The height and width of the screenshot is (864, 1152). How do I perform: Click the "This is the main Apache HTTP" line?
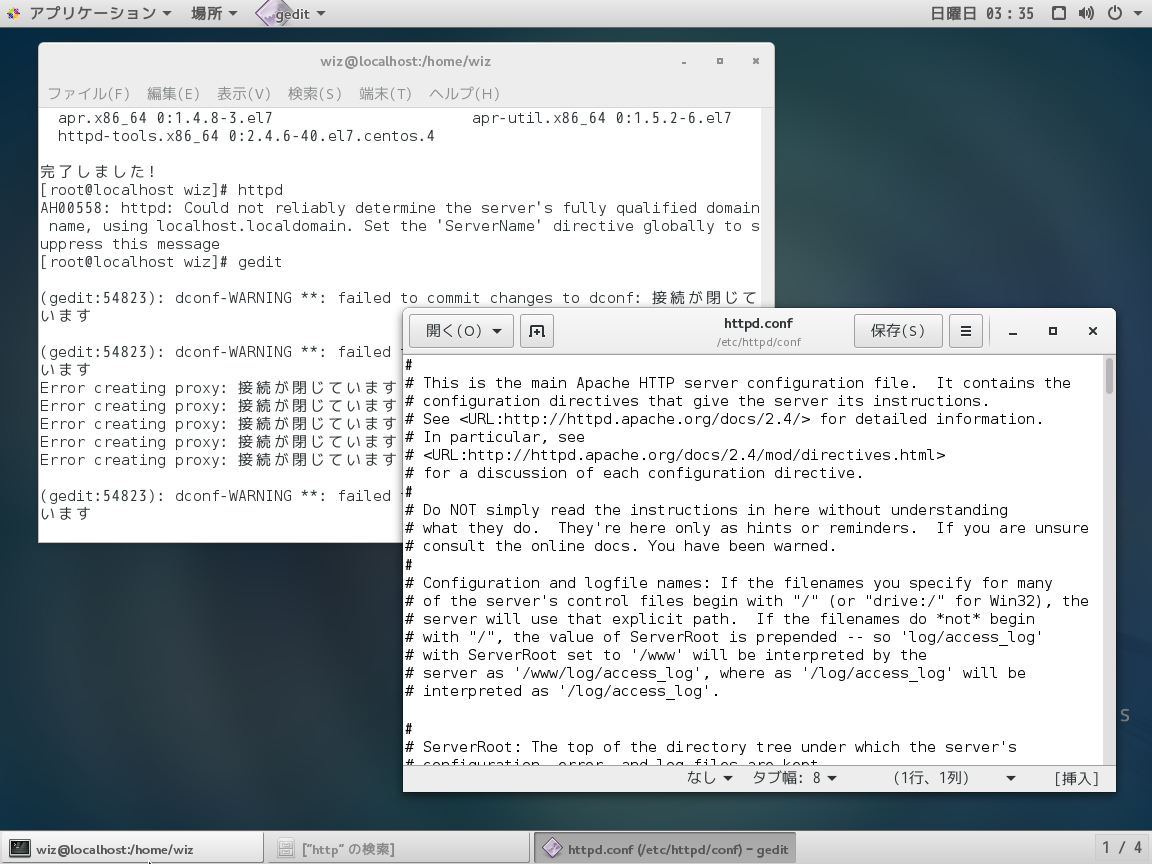tap(738, 384)
